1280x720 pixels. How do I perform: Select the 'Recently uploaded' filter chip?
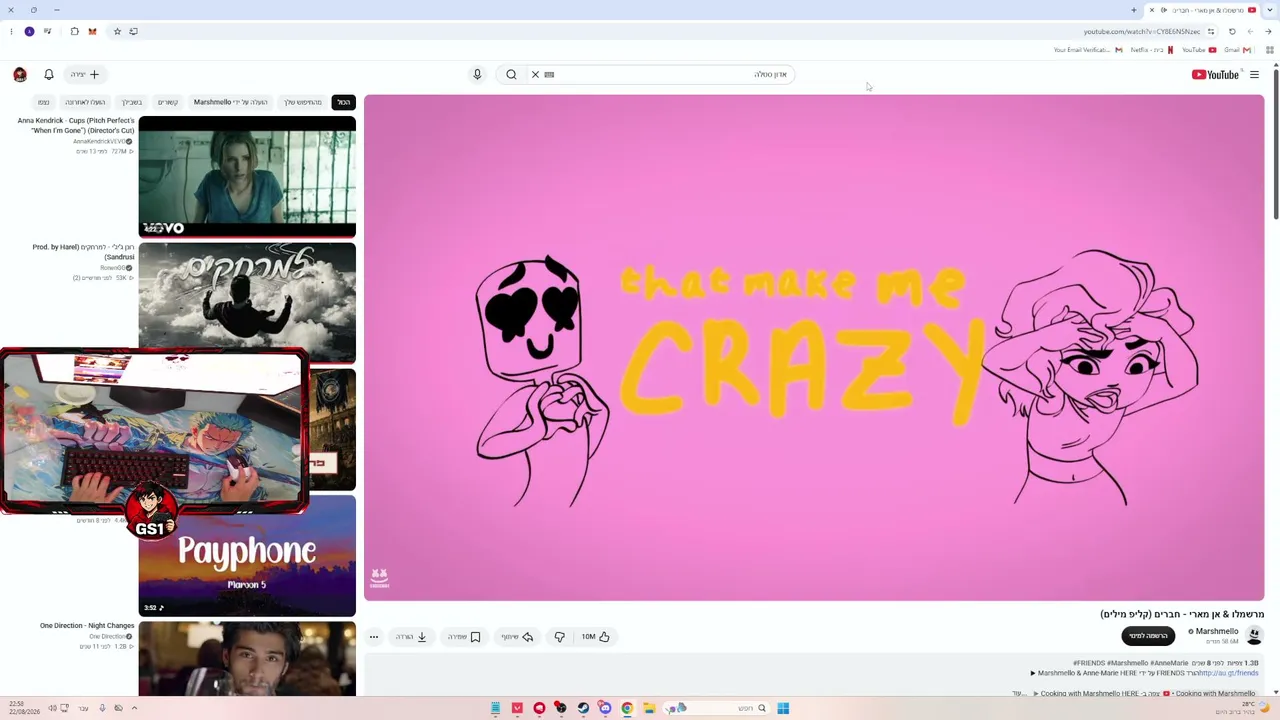[85, 102]
